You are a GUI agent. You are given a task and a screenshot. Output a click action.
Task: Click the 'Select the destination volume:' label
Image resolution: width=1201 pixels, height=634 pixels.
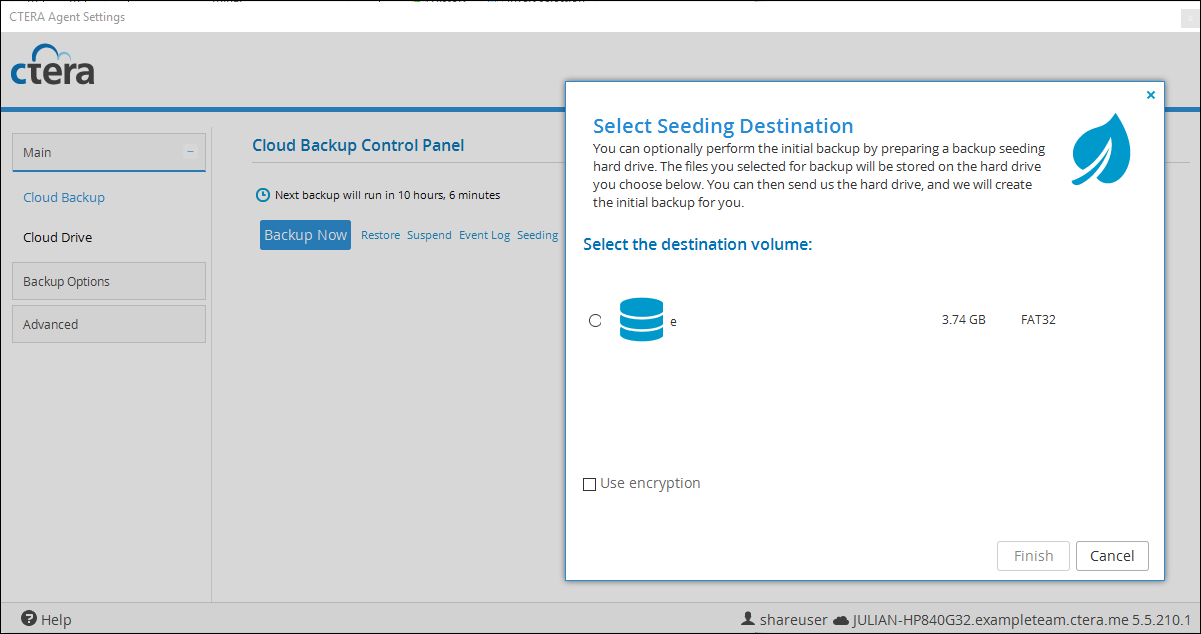[x=698, y=244]
